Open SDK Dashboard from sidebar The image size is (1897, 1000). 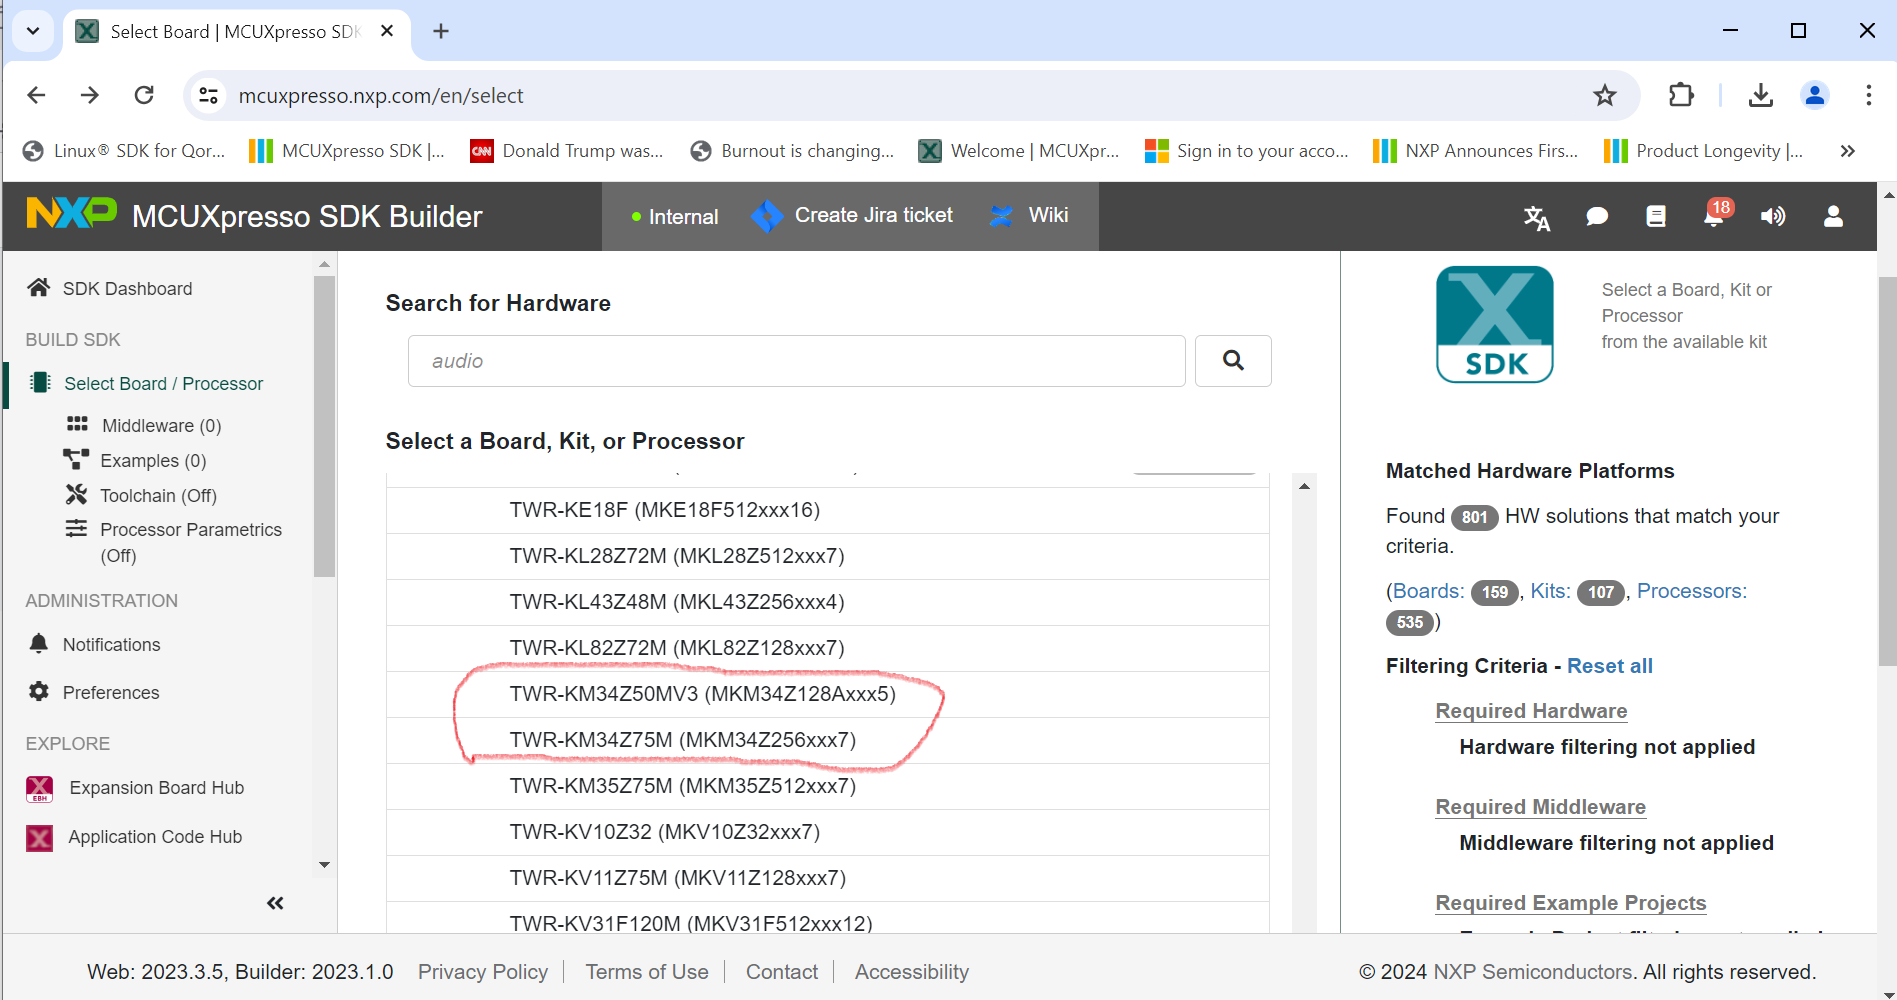point(127,289)
